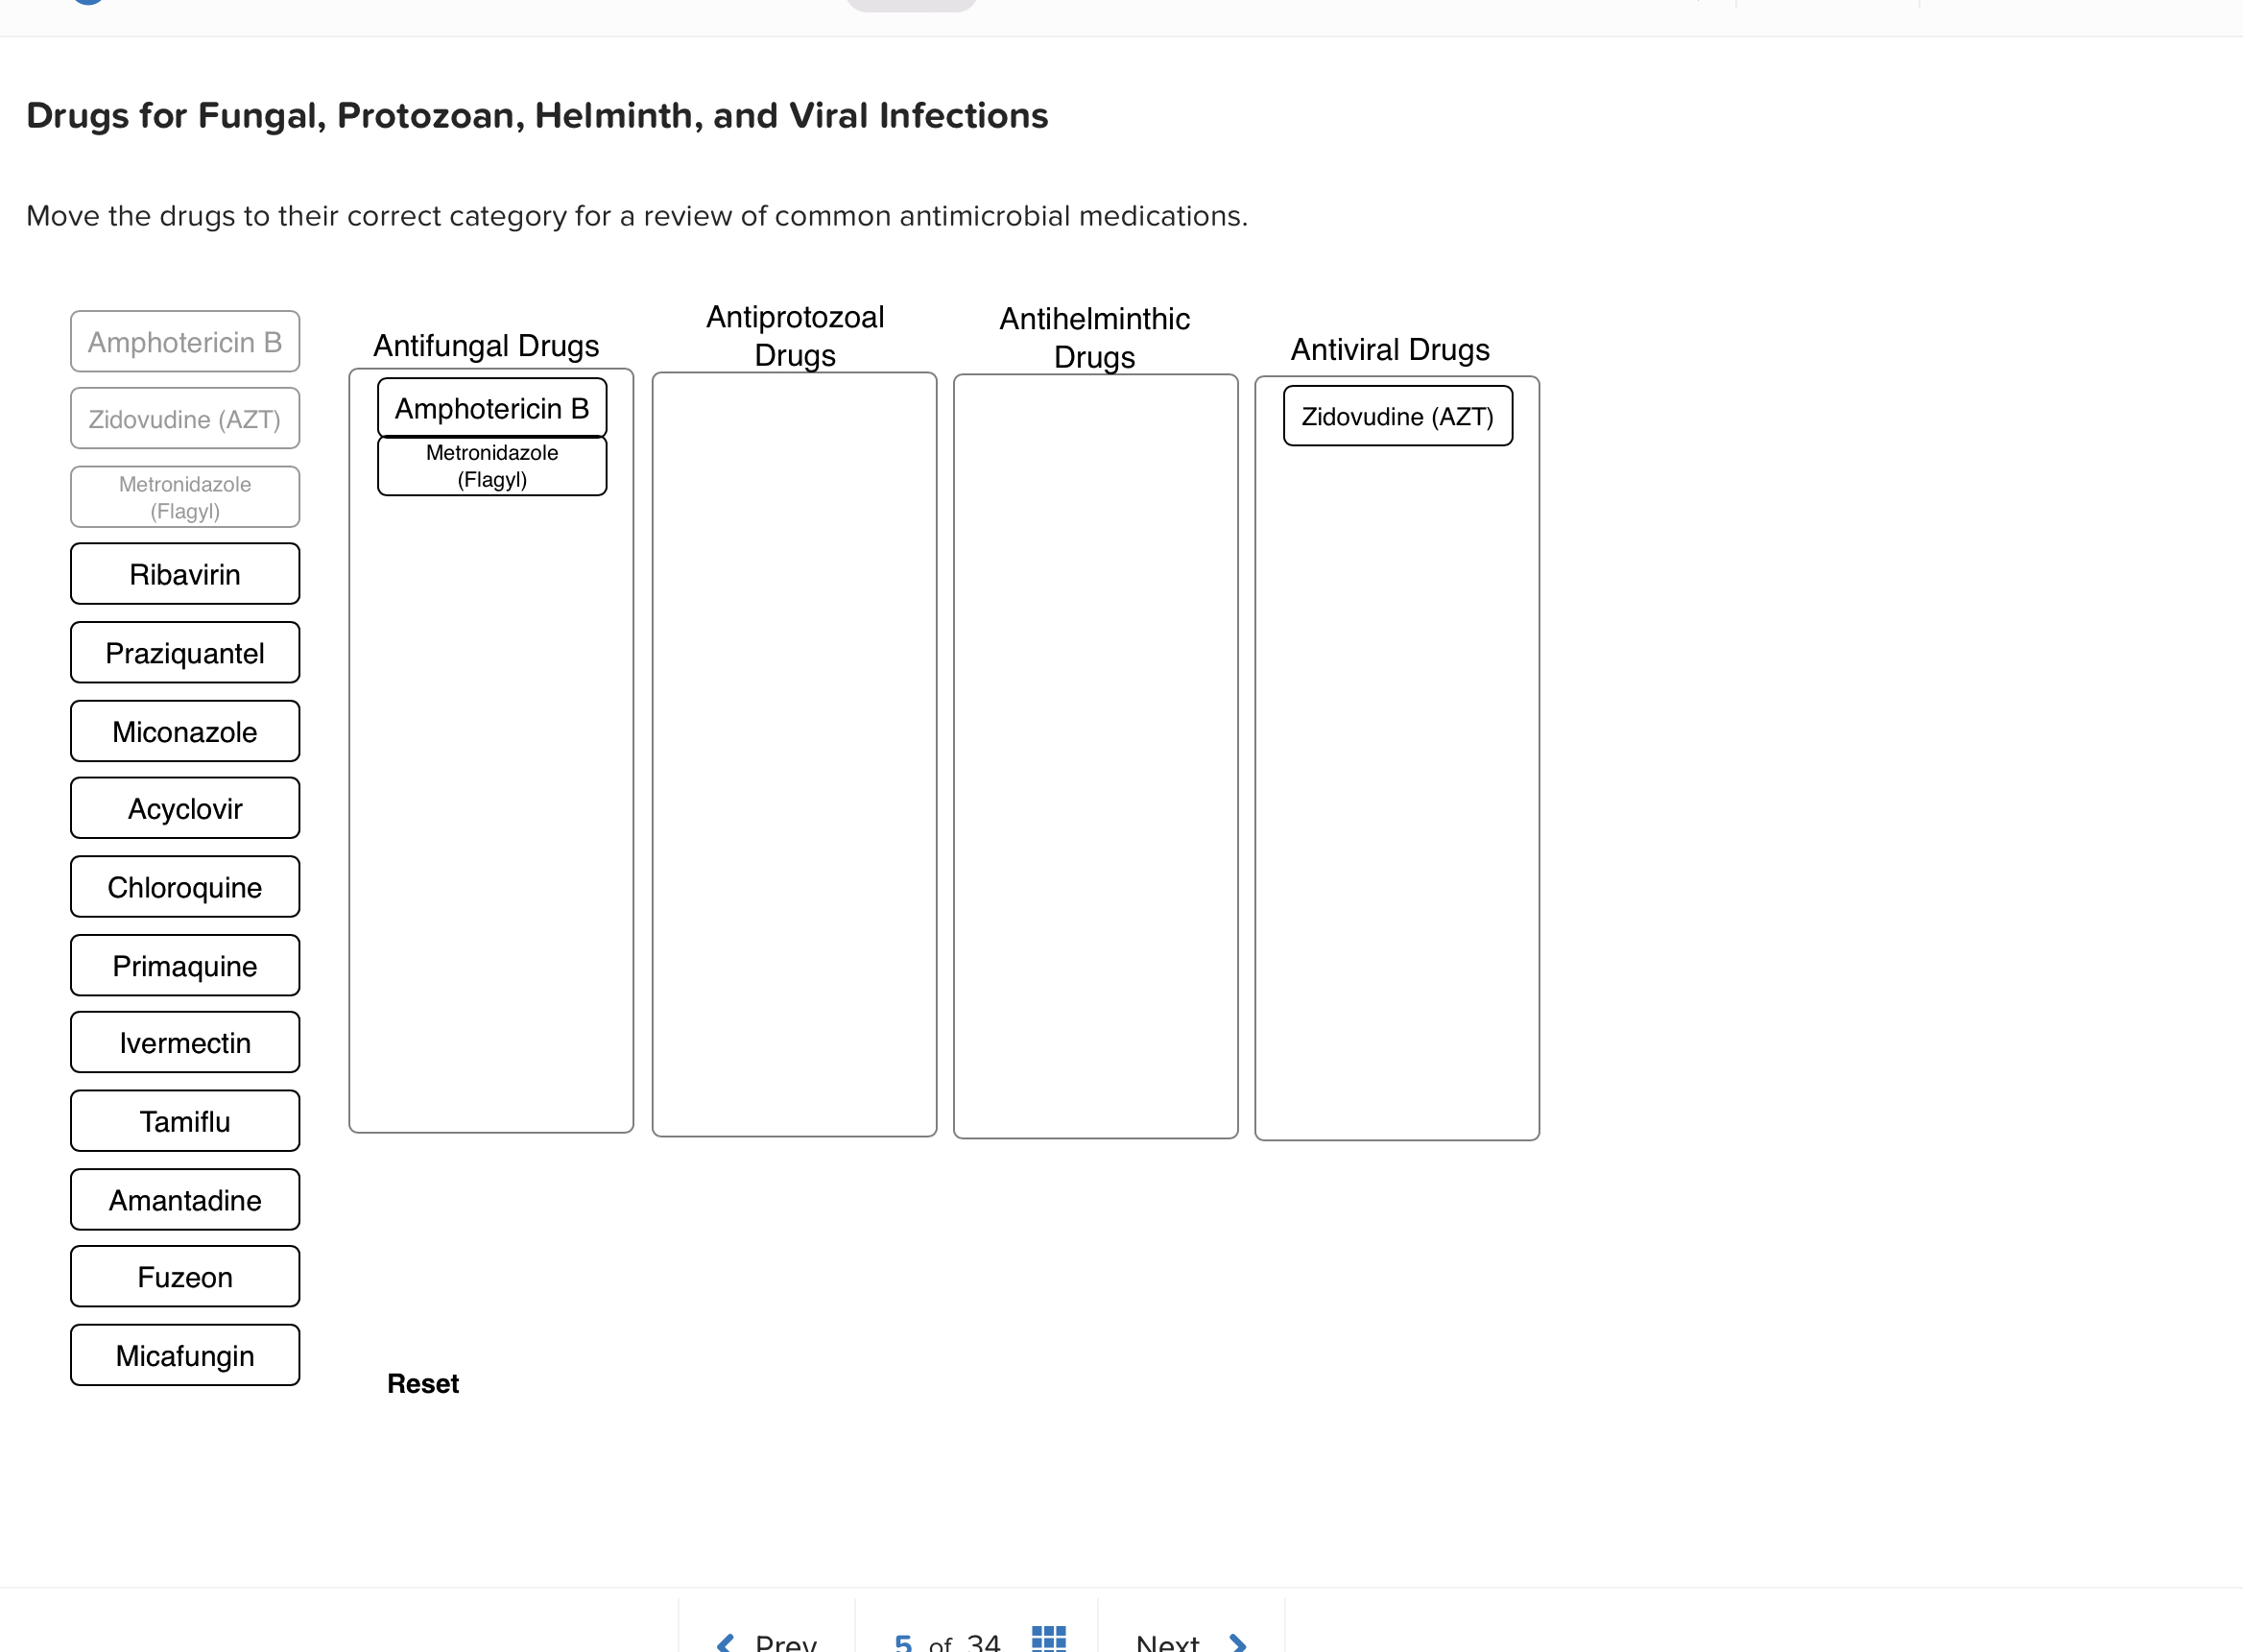Drag Micafungin to Antifungal Drugs category

184,1356
